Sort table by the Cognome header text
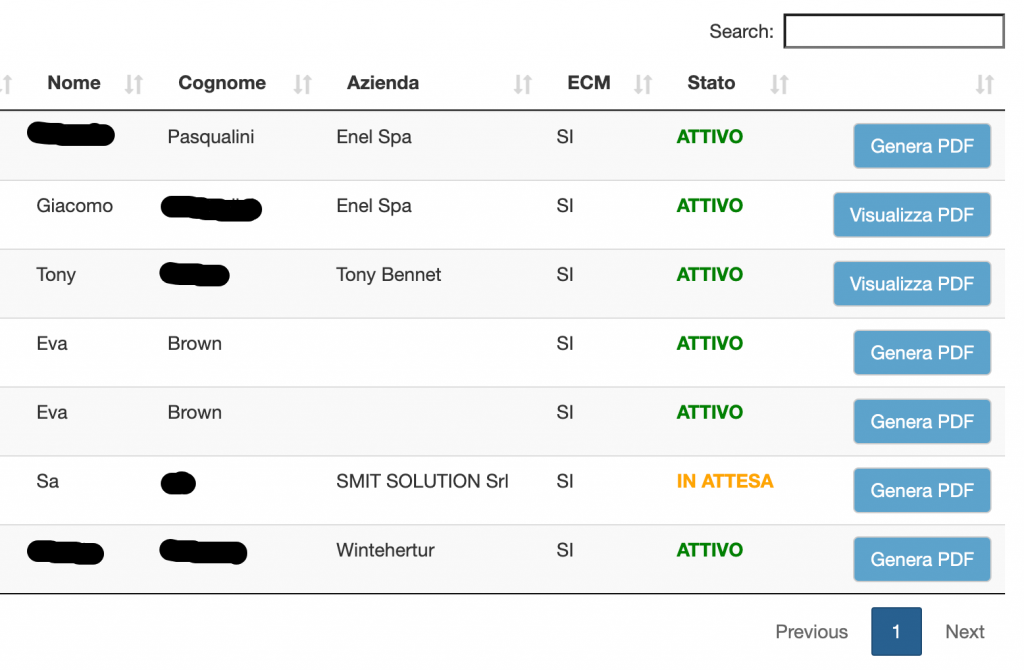 [222, 83]
